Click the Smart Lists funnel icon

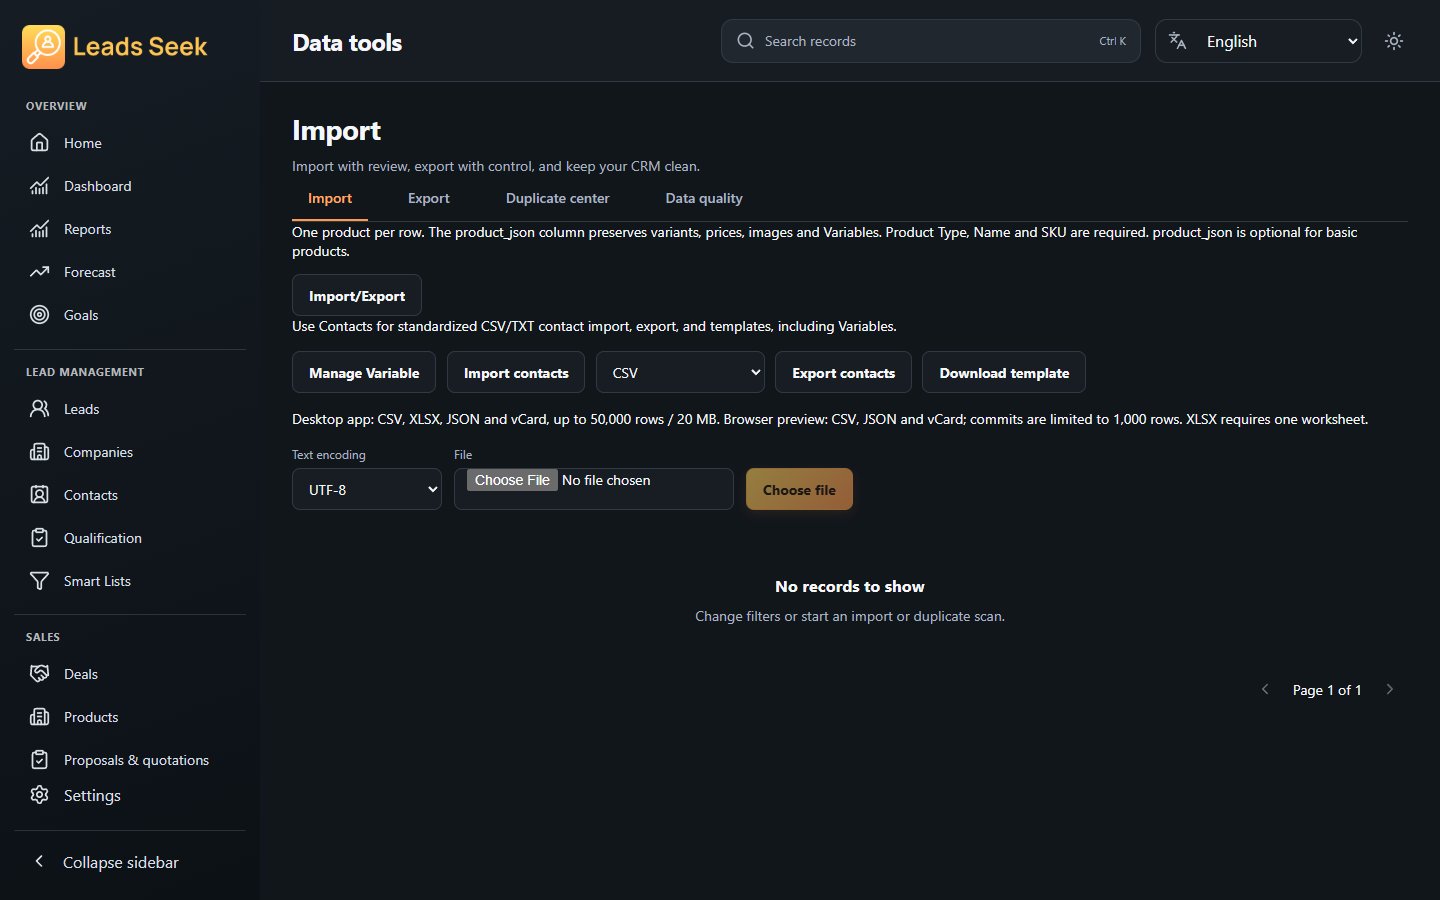click(39, 581)
